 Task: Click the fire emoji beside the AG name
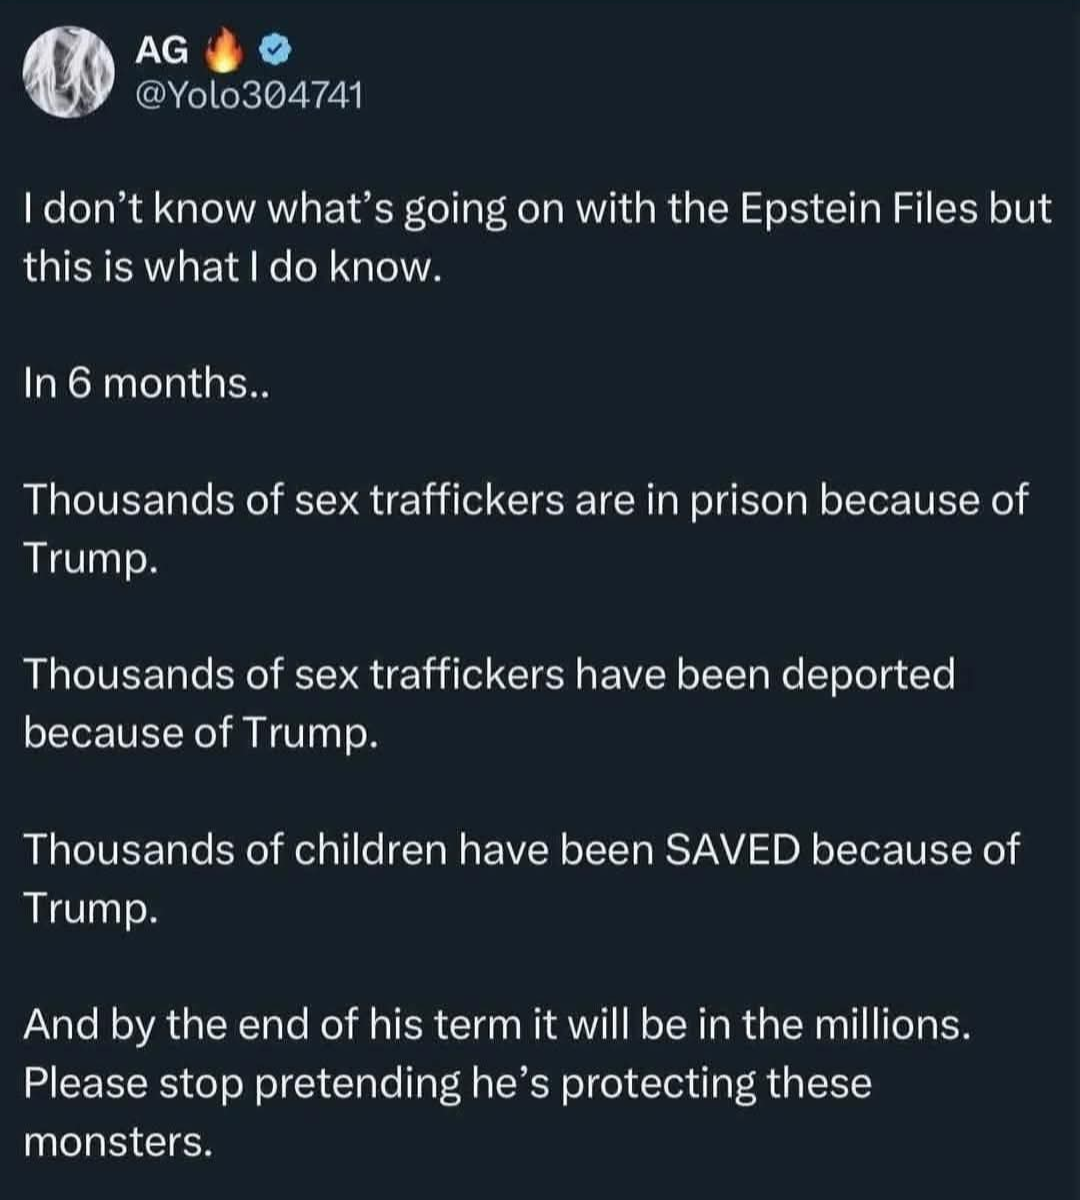223,51
